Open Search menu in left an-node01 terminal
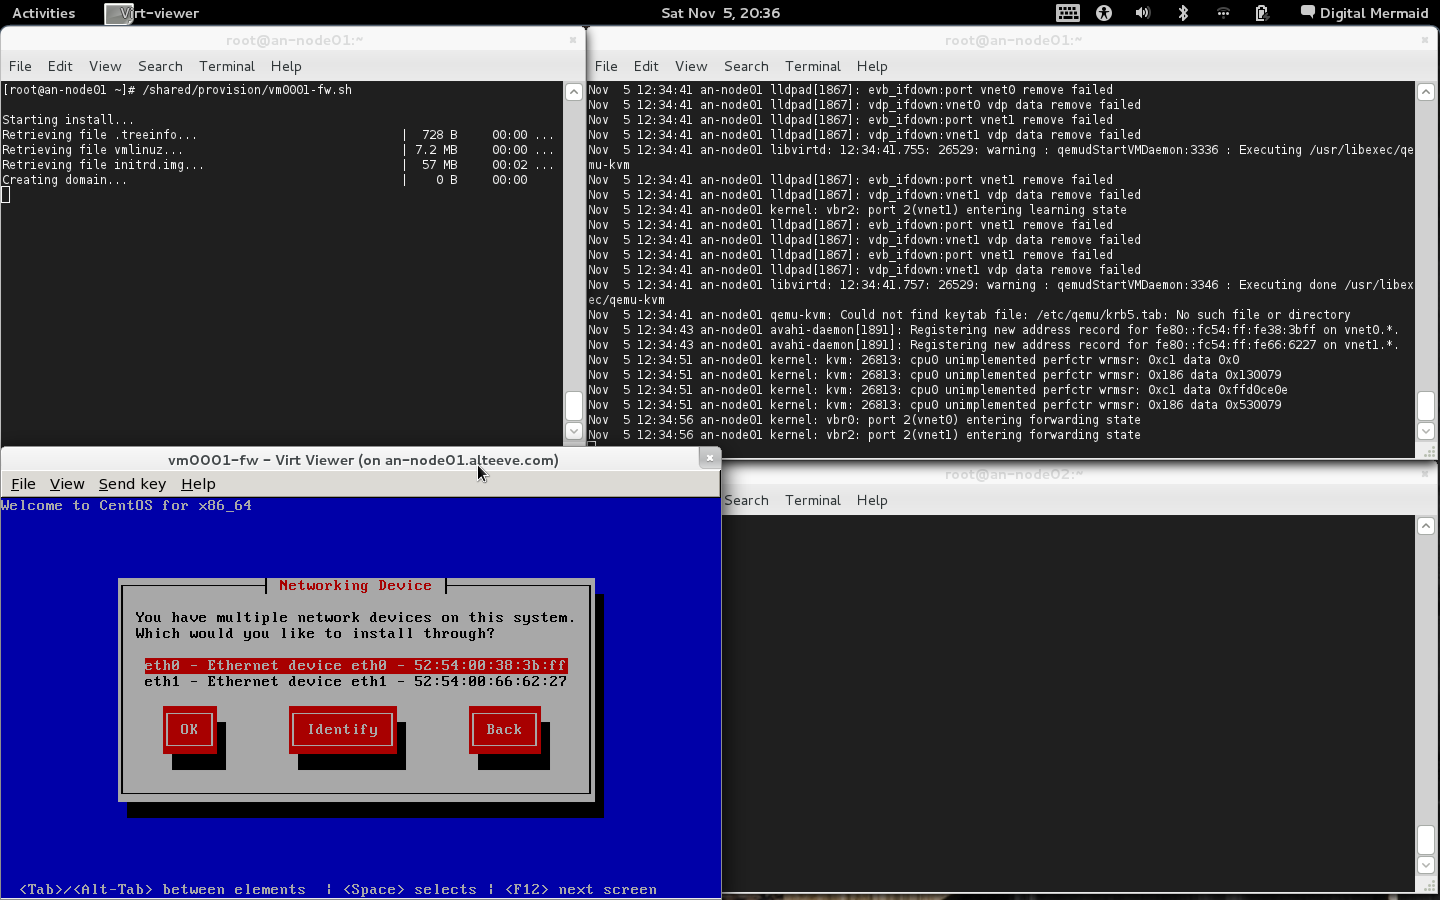The width and height of the screenshot is (1440, 900). (x=160, y=66)
